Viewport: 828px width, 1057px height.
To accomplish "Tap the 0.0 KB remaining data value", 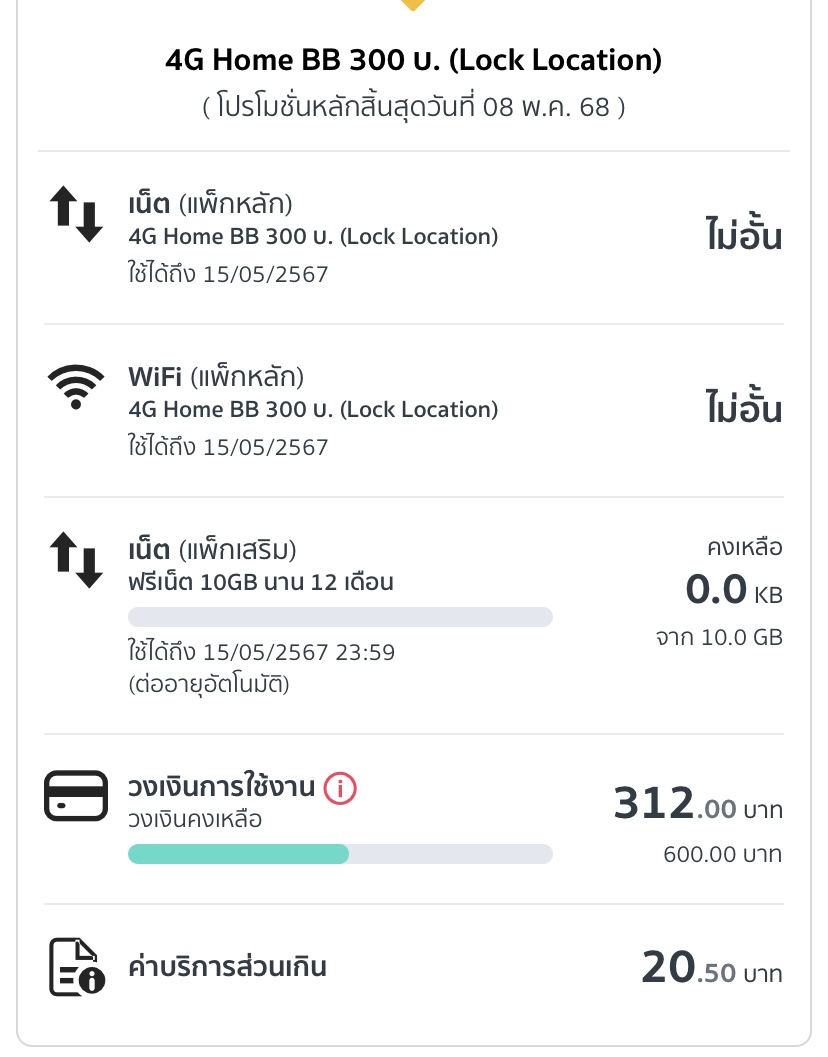I will pyautogui.click(x=734, y=591).
